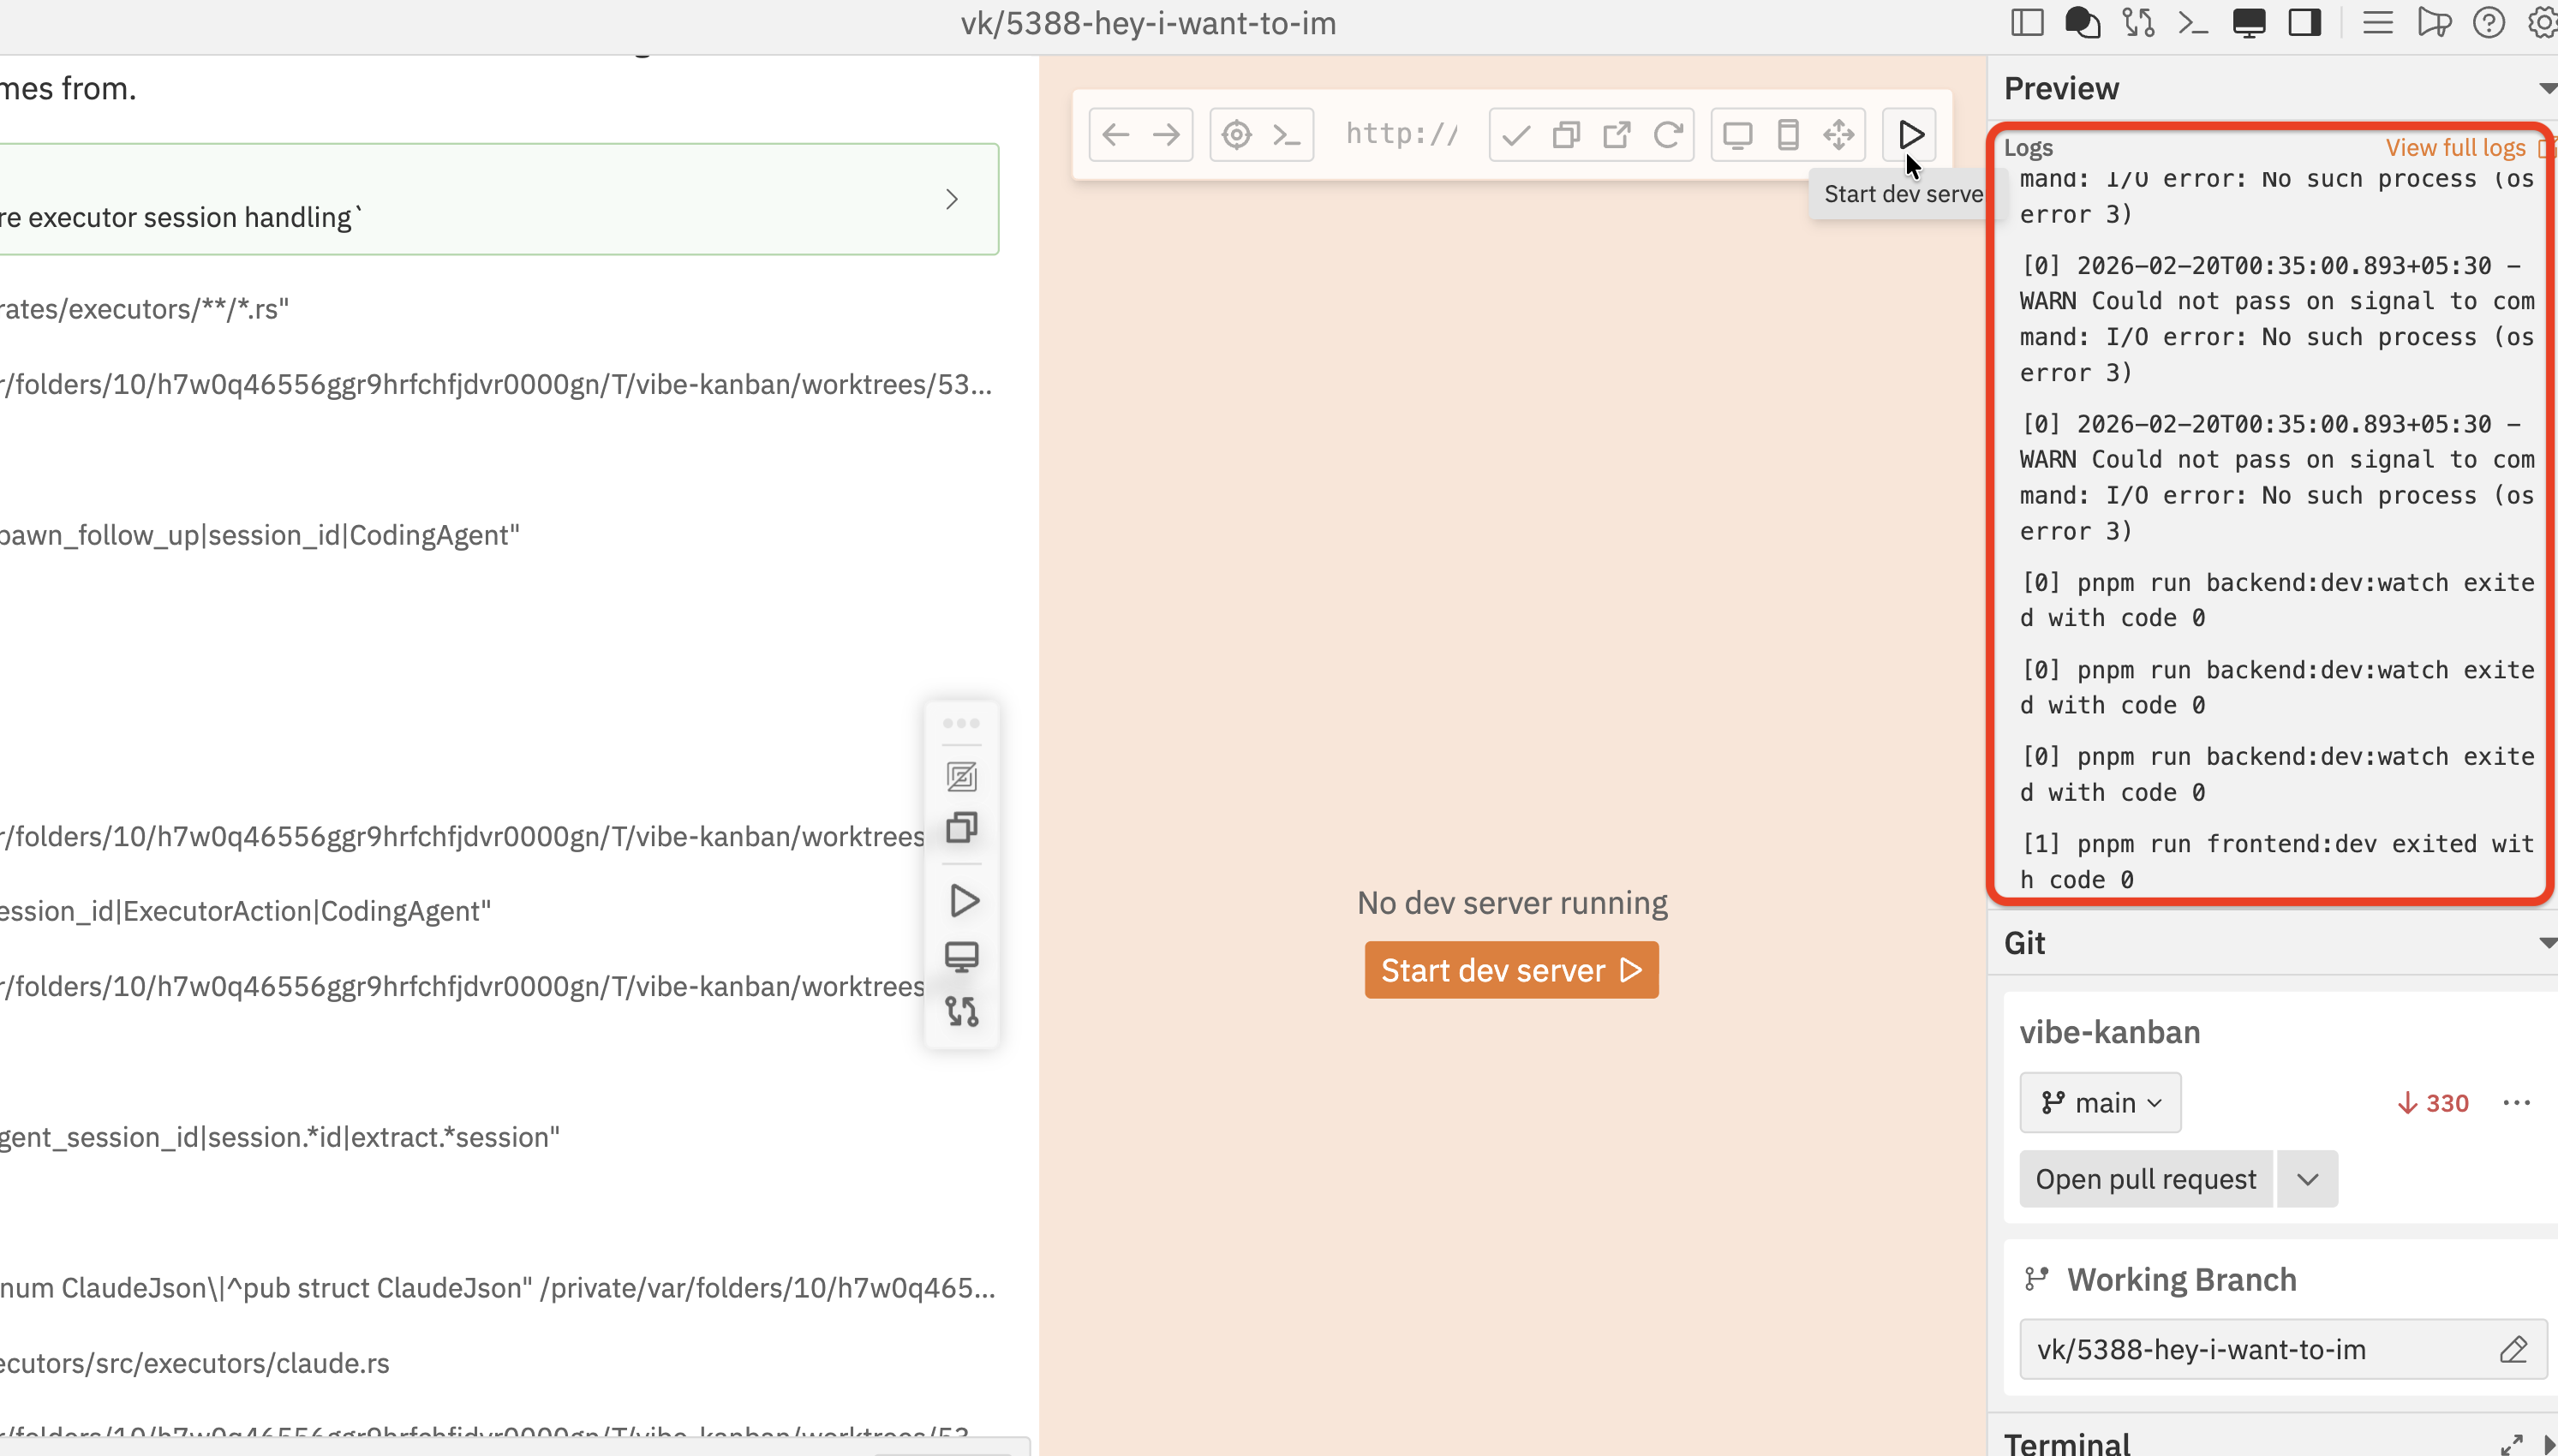Open the Settings gear icon
The height and width of the screenshot is (1456, 2558).
2541,22
